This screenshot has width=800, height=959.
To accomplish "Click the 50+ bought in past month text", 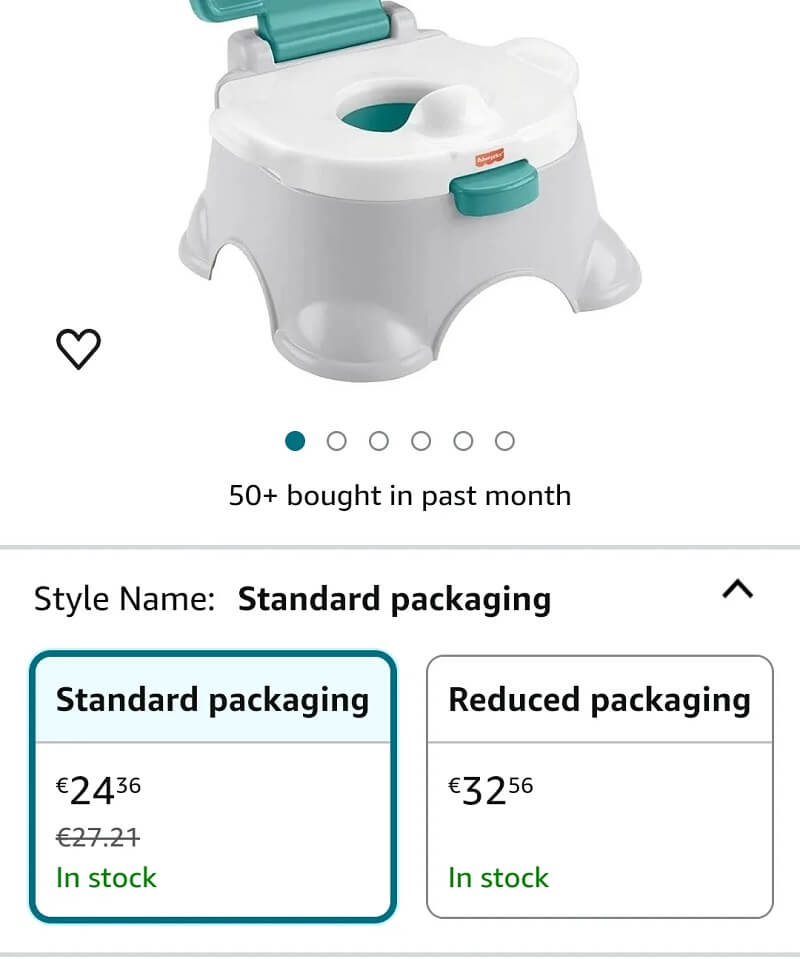I will [x=400, y=495].
